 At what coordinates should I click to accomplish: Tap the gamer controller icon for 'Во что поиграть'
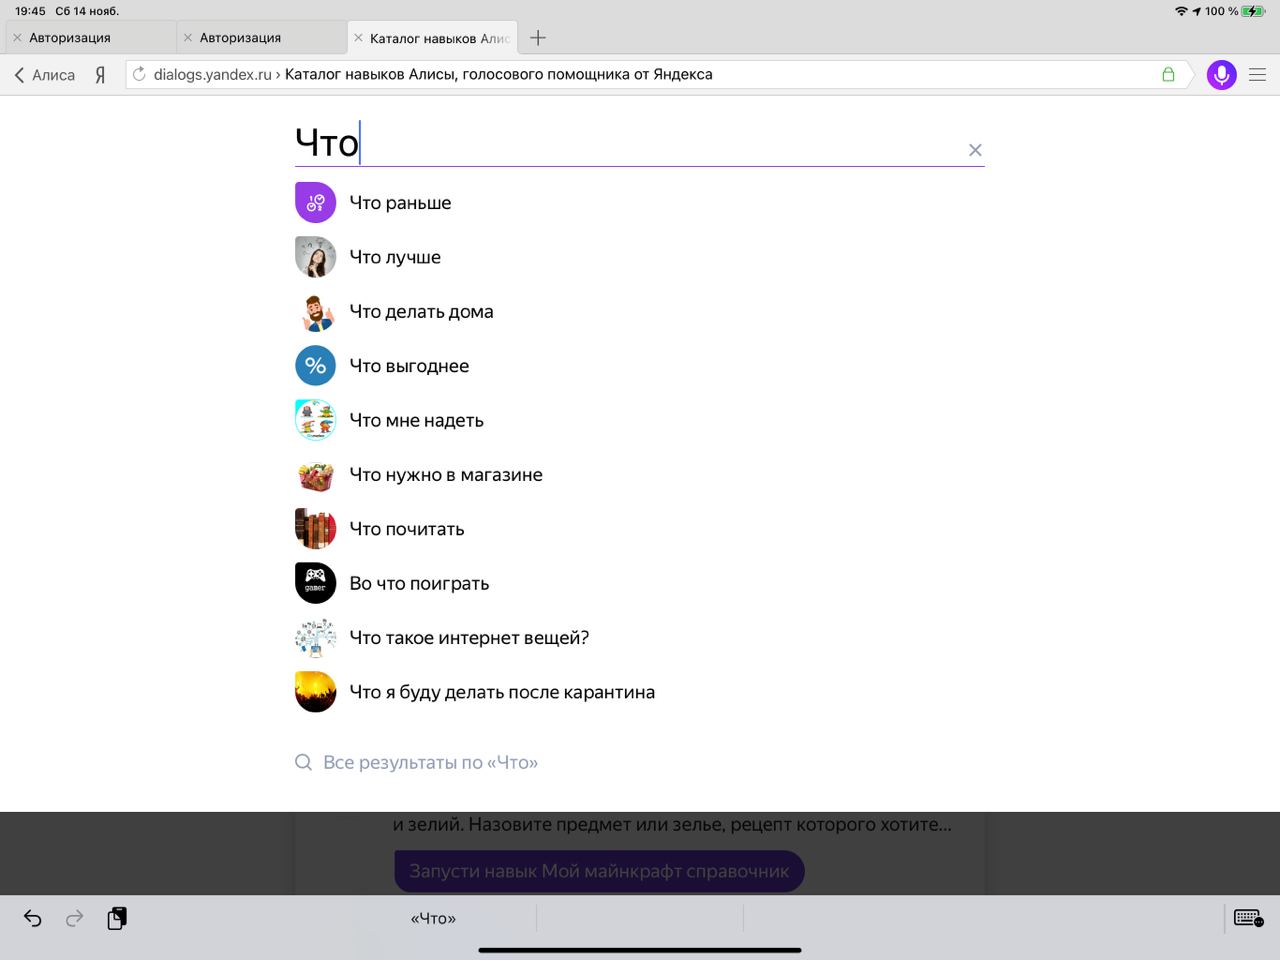[x=315, y=583]
